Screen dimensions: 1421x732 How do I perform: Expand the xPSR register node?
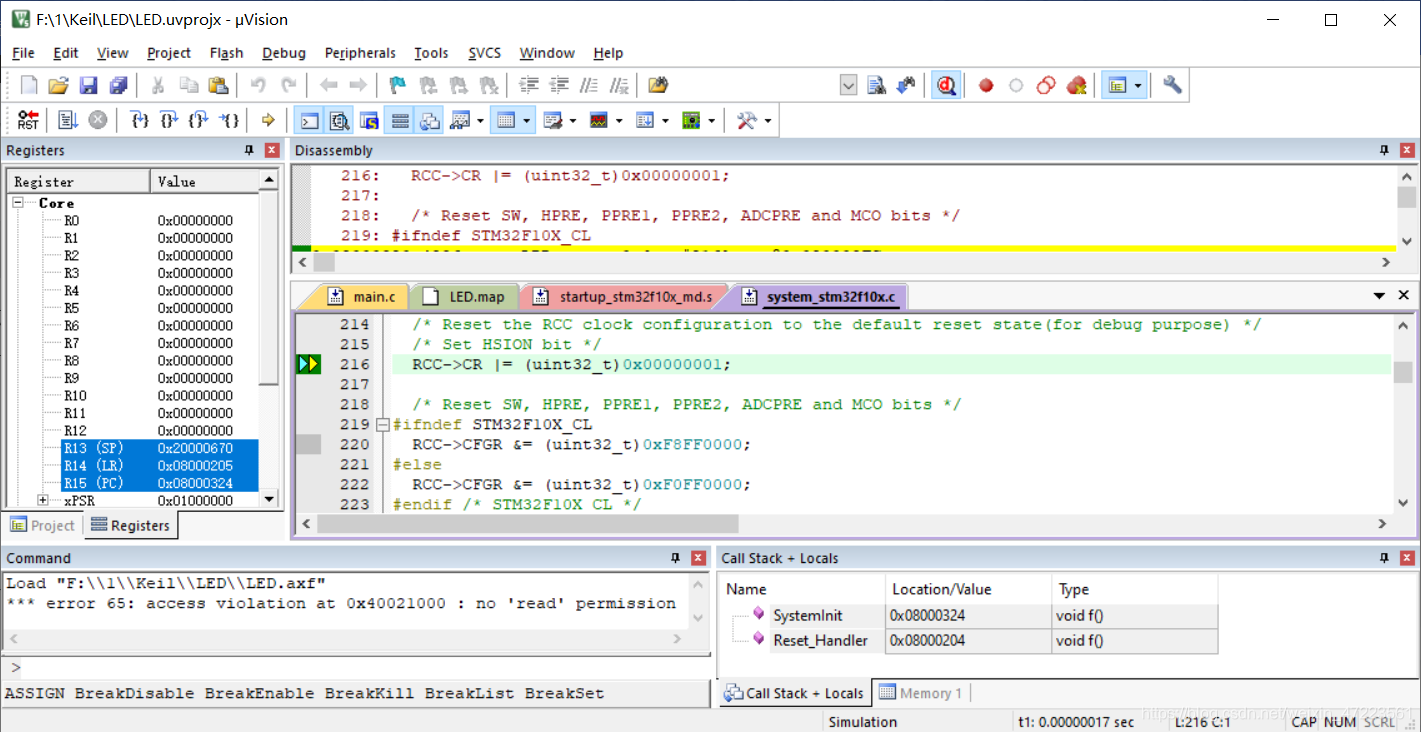click(43, 500)
